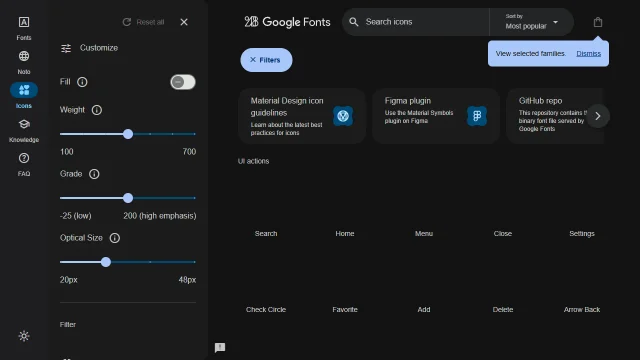Viewport: 640px width, 360px height.
Task: Close the Customize panel
Action: (x=184, y=22)
